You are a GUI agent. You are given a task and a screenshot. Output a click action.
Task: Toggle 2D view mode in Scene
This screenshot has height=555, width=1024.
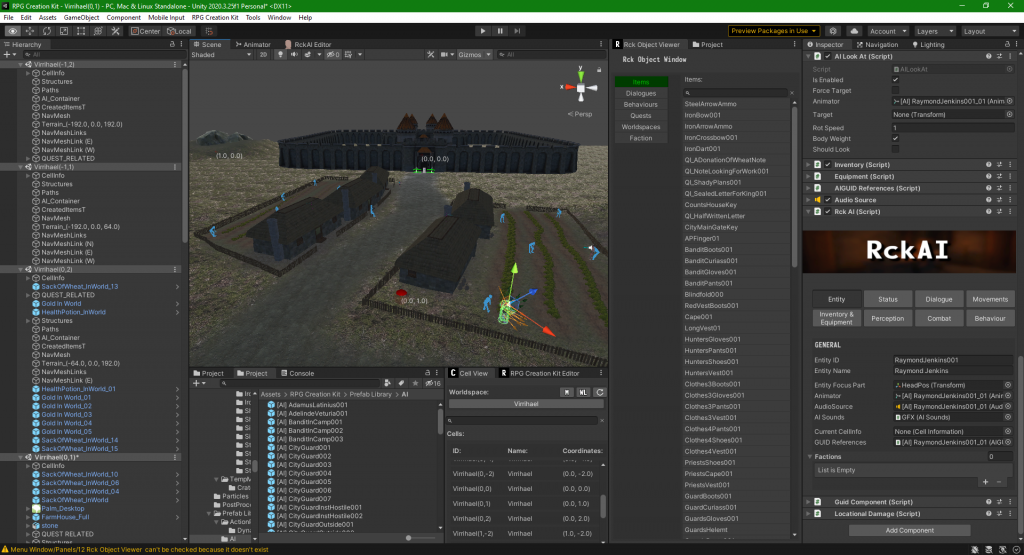coord(263,55)
